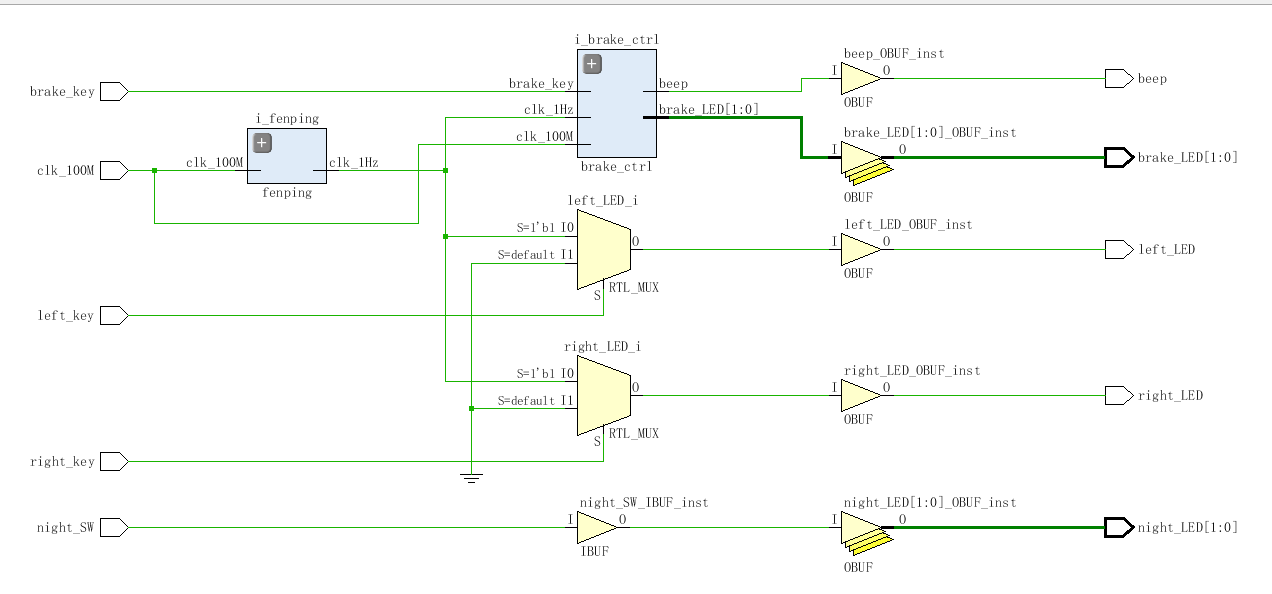The image size is (1272, 594).
Task: Click the brake_ctrl module name label
Action: point(616,167)
